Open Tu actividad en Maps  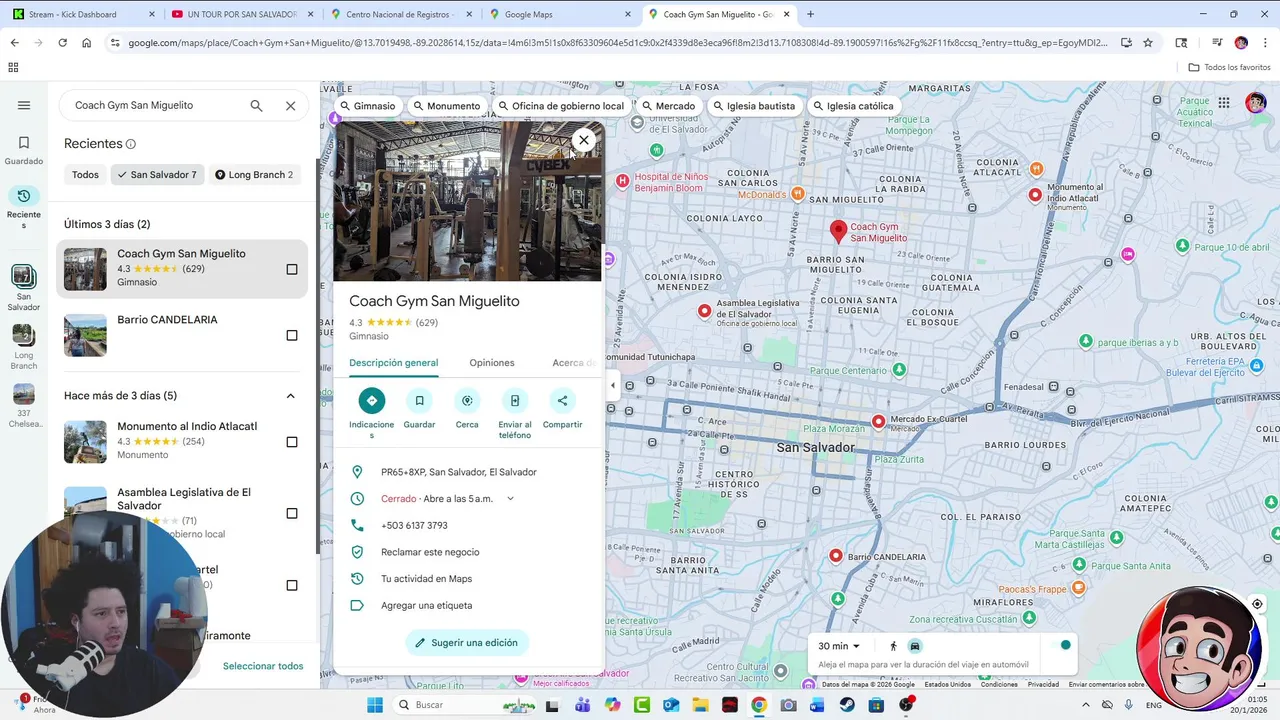pos(426,579)
